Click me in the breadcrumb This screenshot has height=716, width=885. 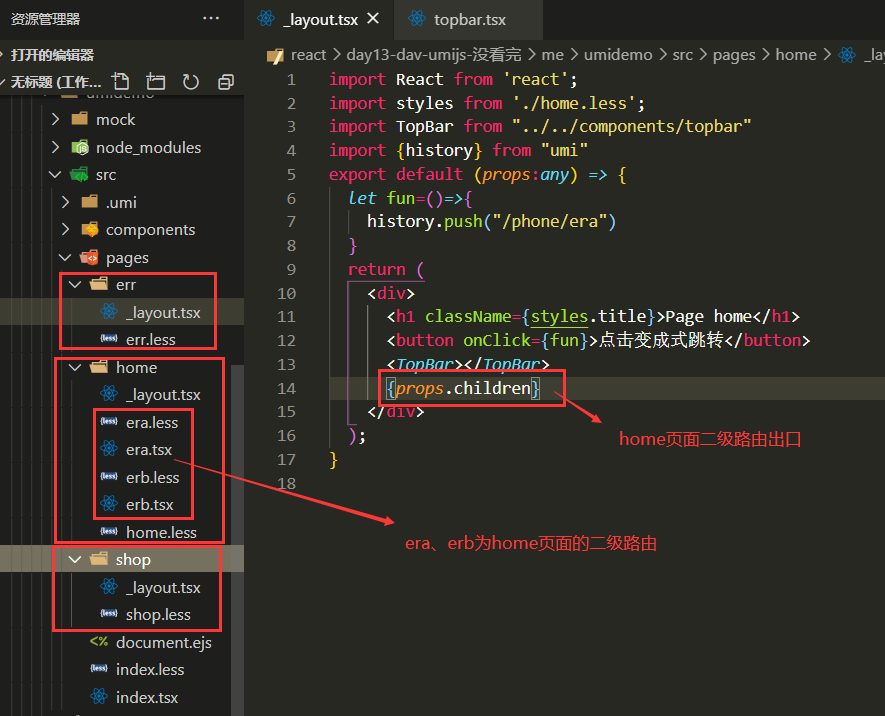[553, 55]
